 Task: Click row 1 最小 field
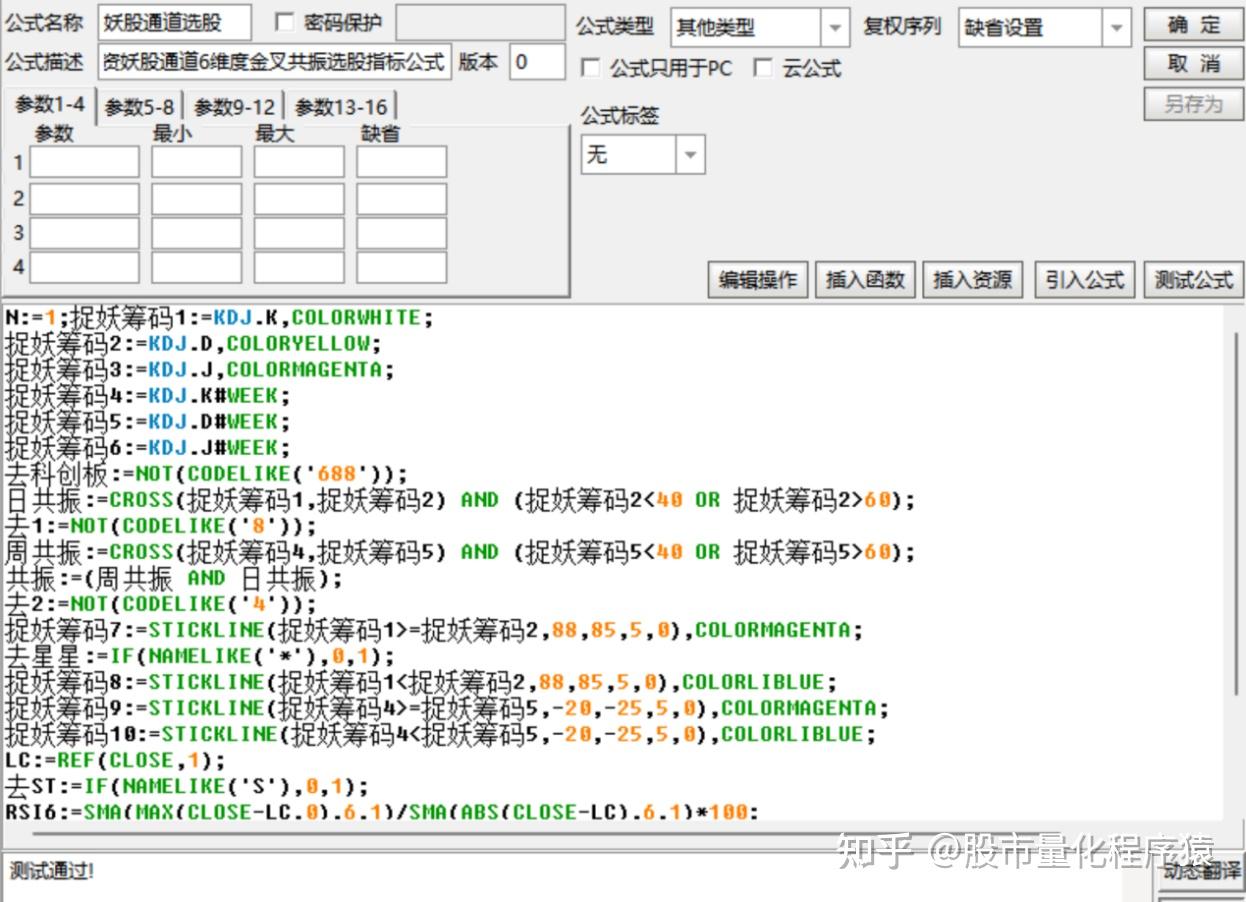point(196,162)
